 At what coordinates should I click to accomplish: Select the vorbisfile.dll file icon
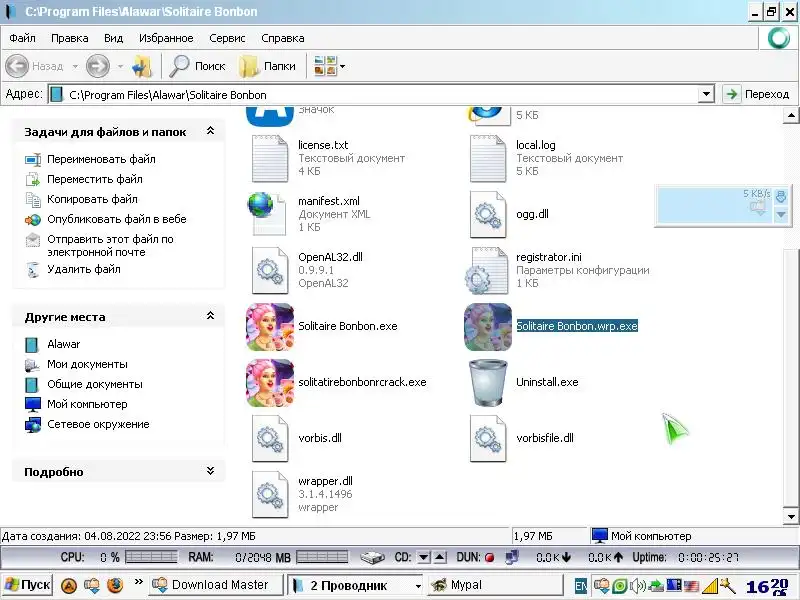488,439
